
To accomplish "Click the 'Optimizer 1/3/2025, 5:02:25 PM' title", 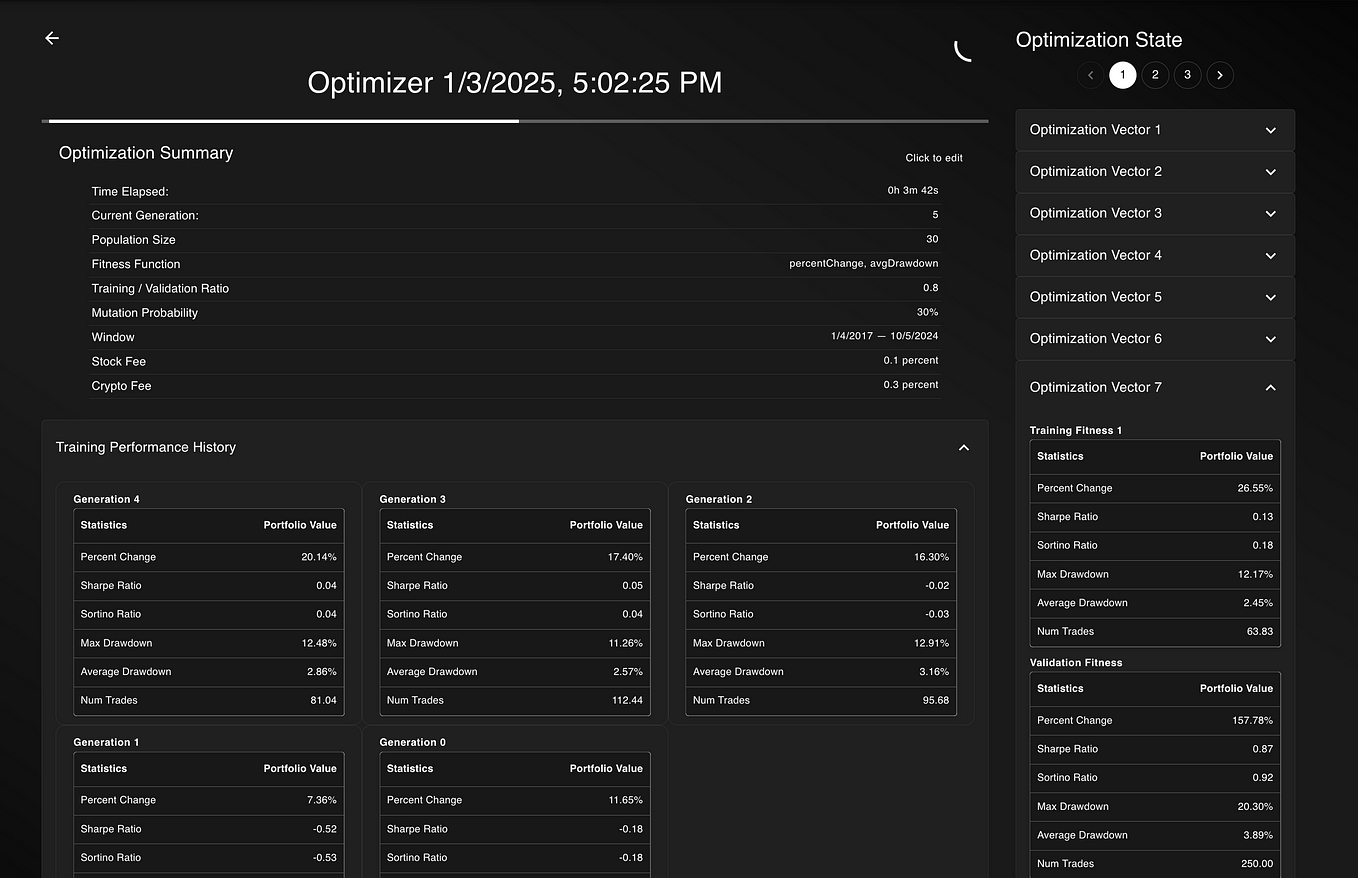I will pyautogui.click(x=515, y=82).
